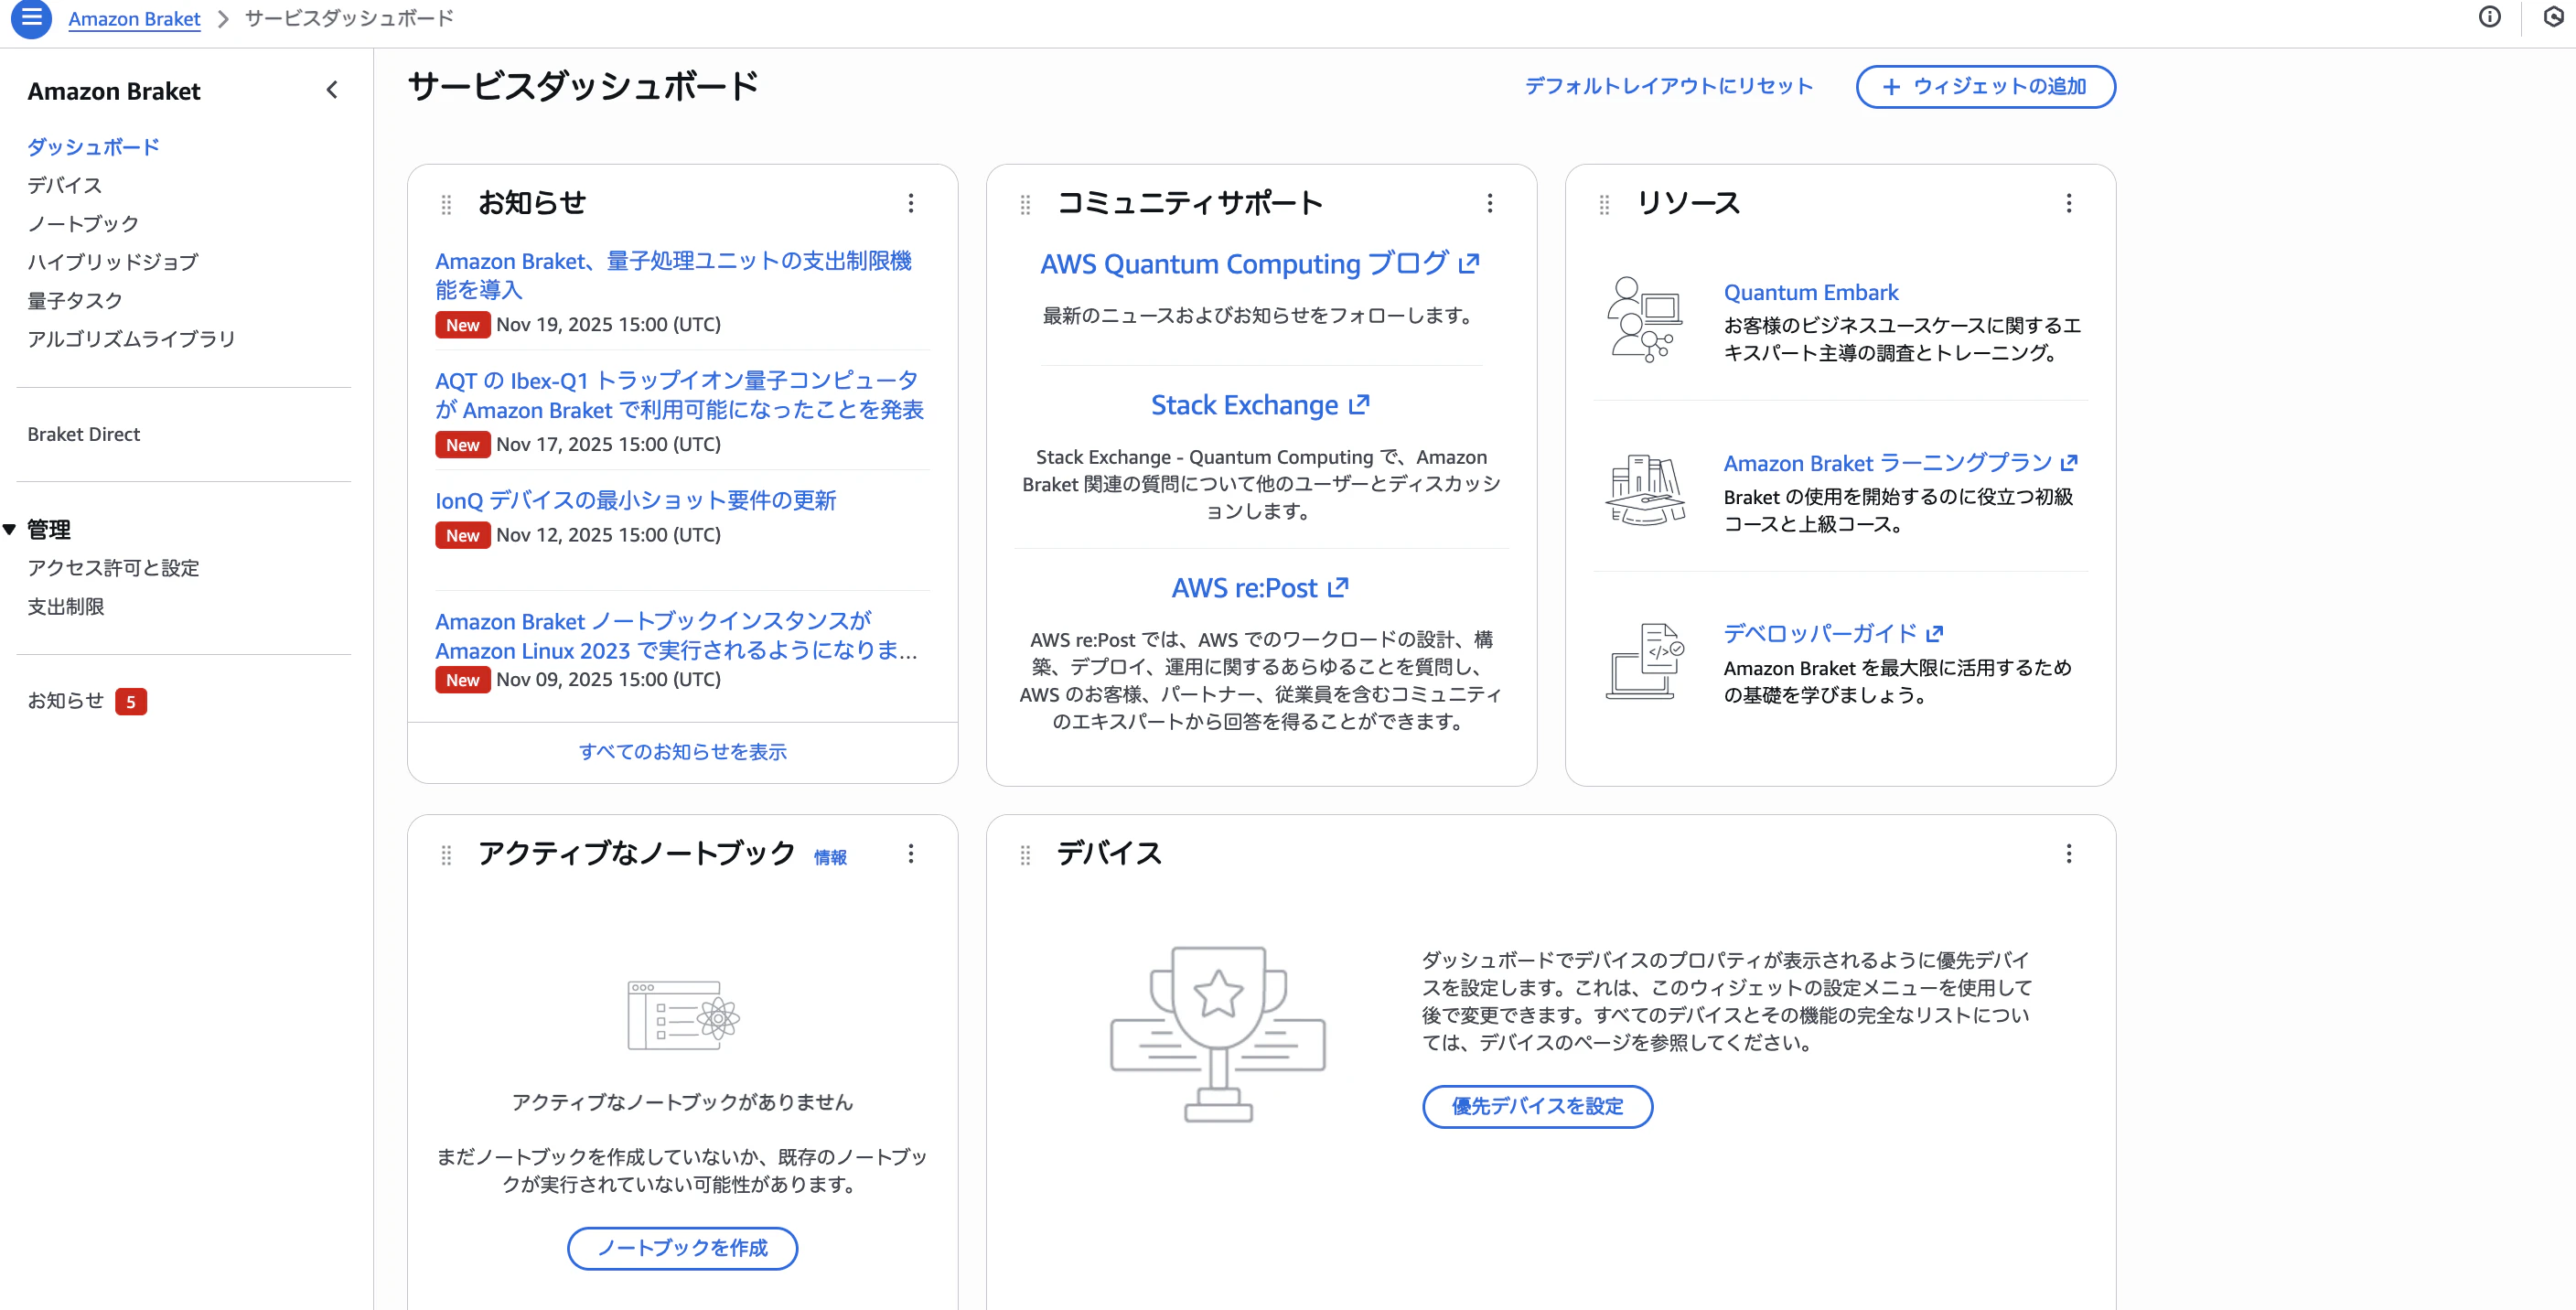Click the trophy device illustration
This screenshot has width=2576, height=1310.
pyautogui.click(x=1218, y=1034)
